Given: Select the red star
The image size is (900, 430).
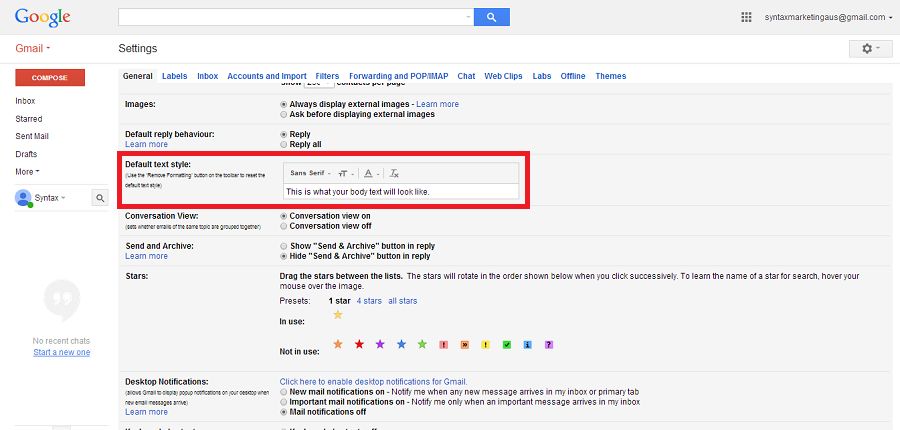Looking at the screenshot, I should click(359, 344).
